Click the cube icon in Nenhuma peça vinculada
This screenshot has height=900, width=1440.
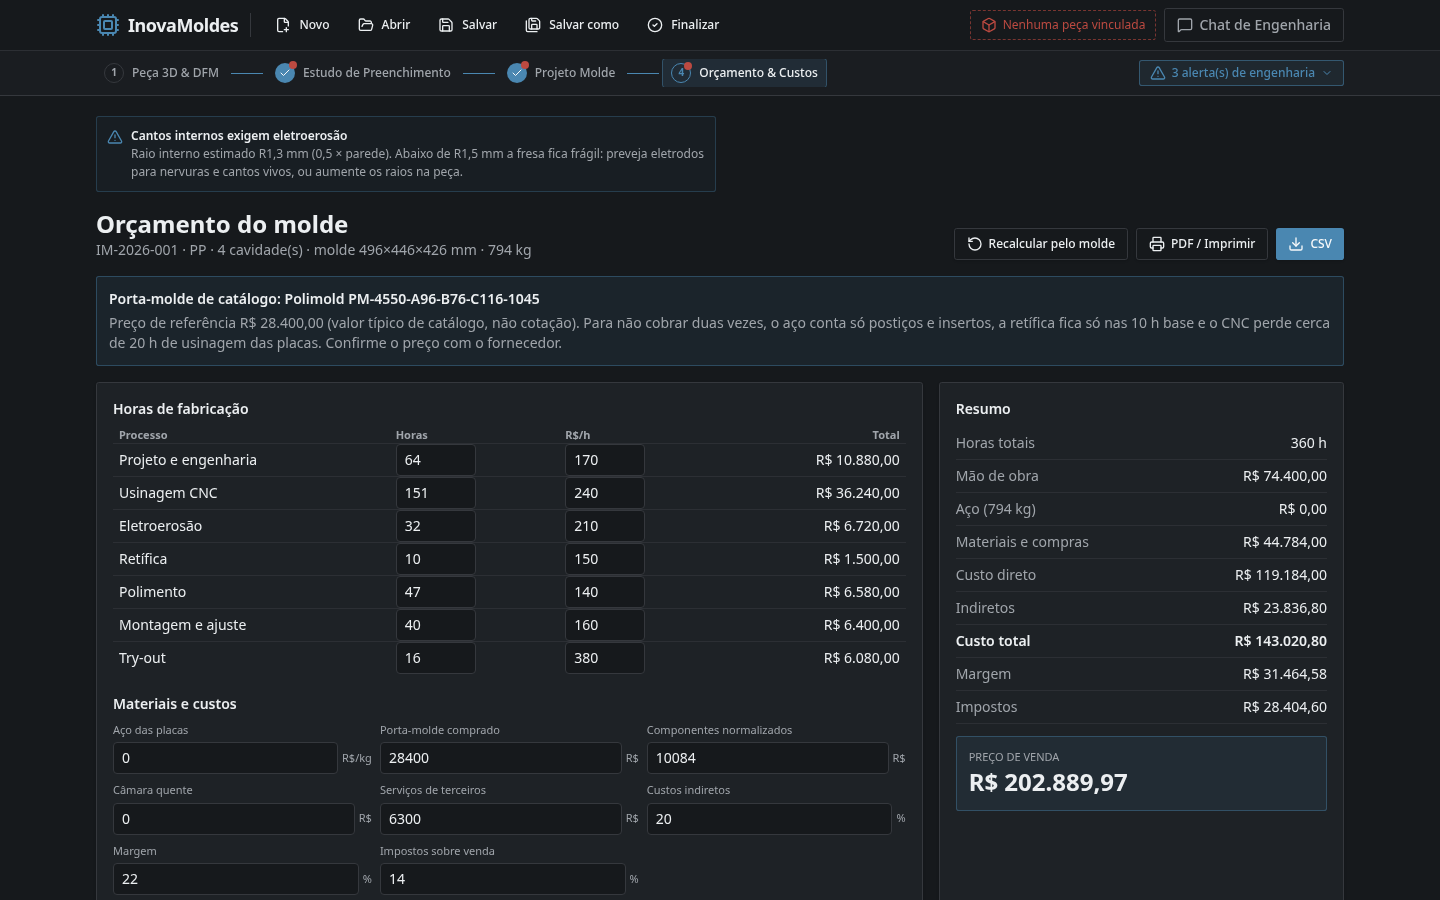click(988, 25)
